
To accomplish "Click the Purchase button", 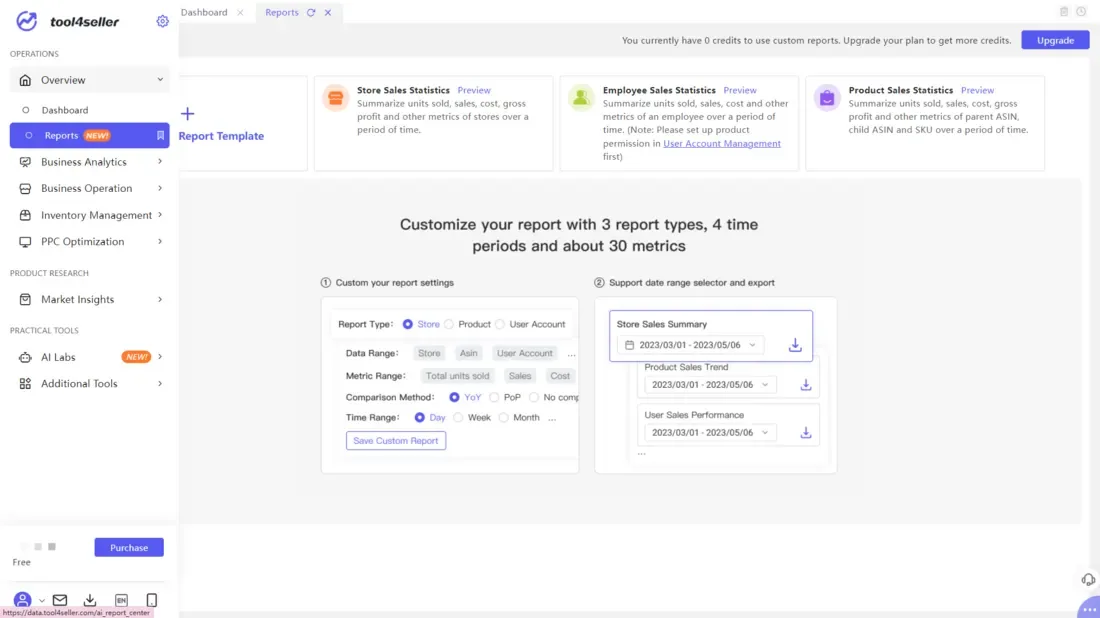I will (129, 548).
